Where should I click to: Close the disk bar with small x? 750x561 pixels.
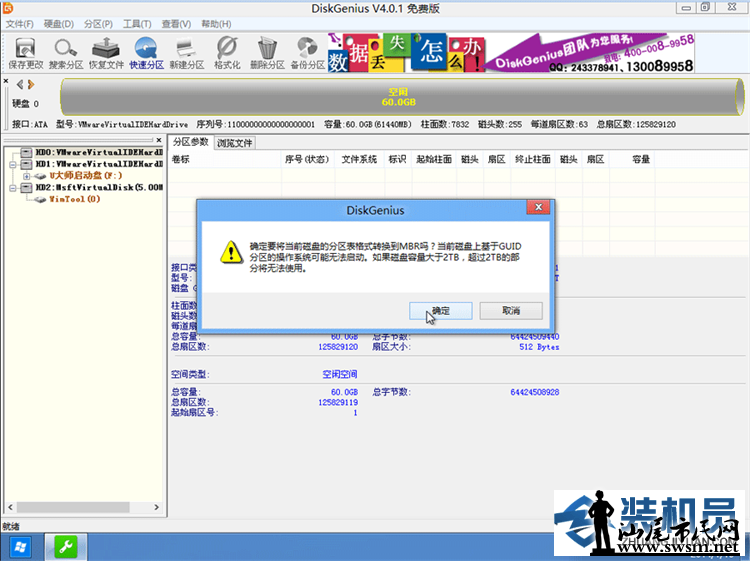coord(6,81)
